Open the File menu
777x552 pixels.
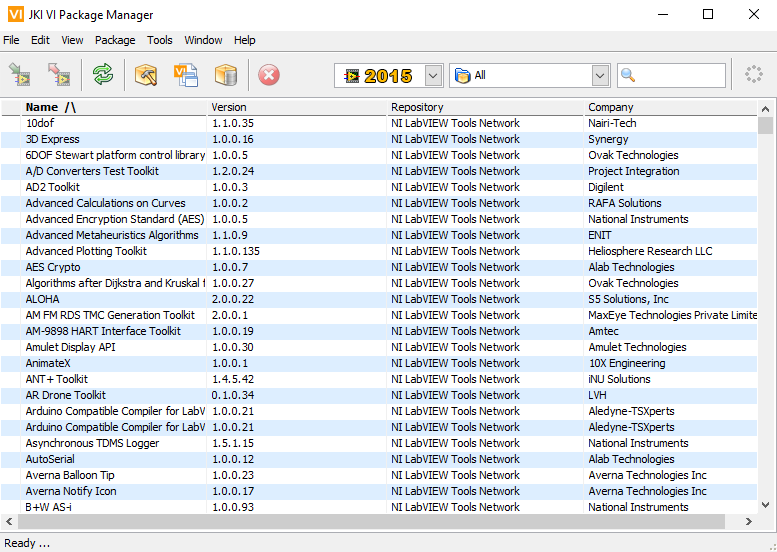pos(11,40)
